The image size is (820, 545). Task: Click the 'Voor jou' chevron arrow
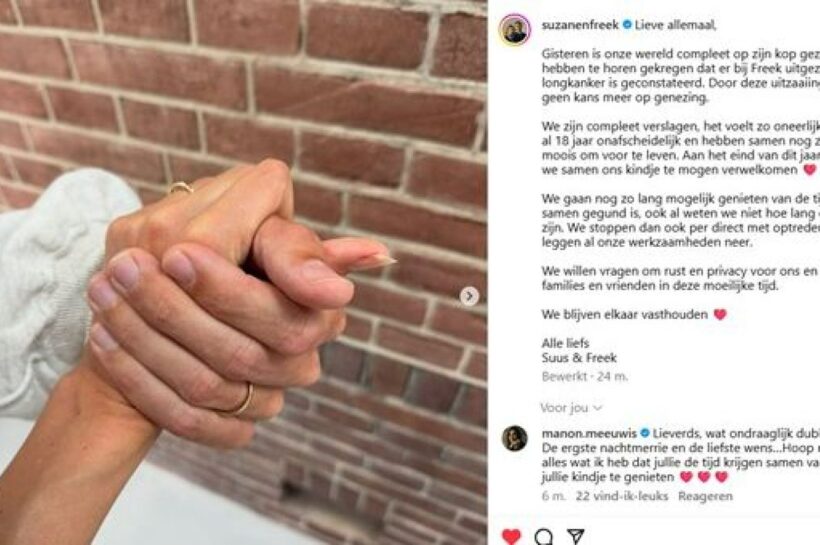597,408
